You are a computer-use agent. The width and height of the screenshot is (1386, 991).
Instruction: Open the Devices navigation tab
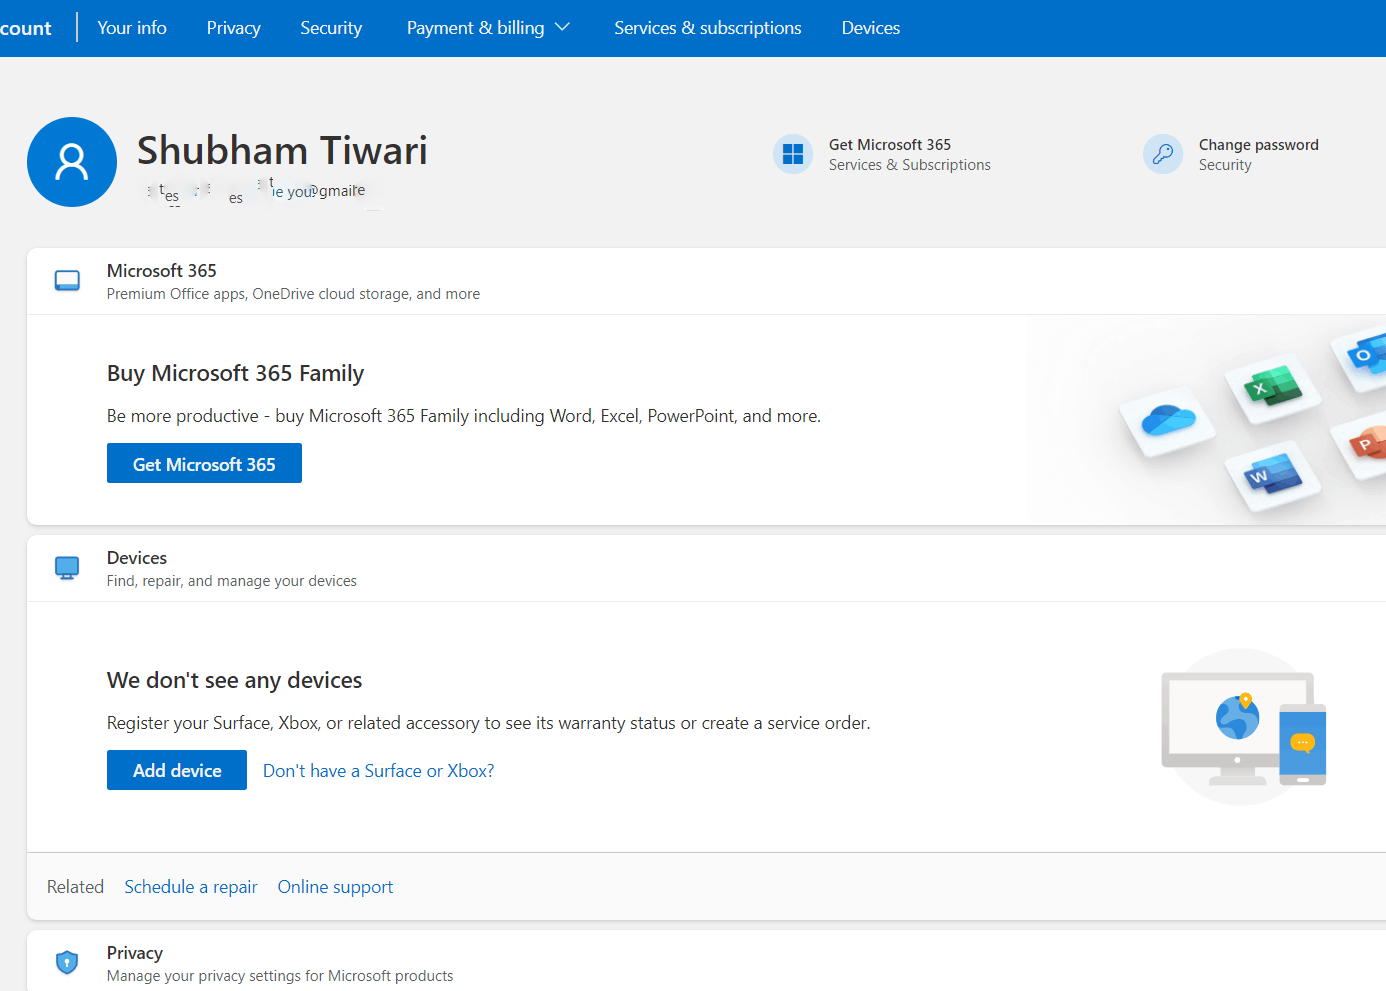871,28
